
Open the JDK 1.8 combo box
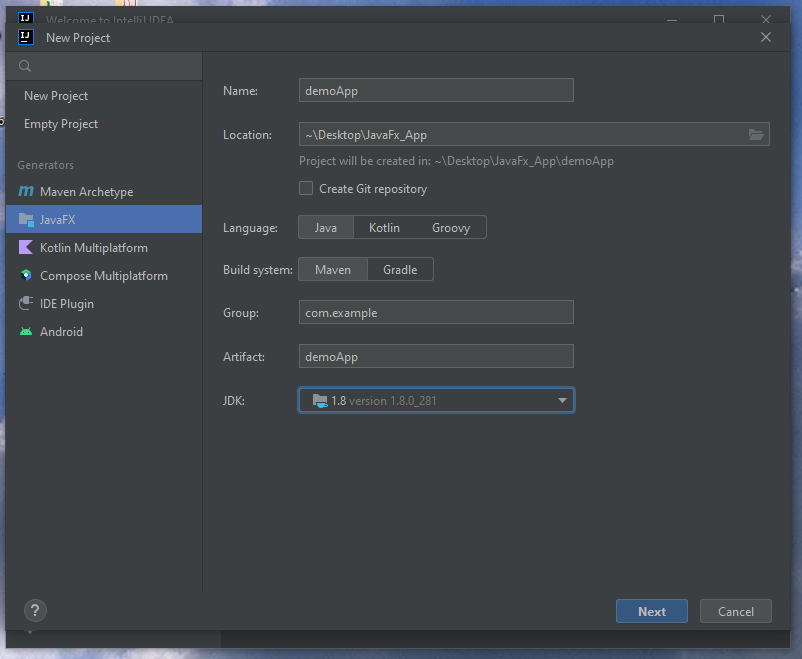click(436, 400)
